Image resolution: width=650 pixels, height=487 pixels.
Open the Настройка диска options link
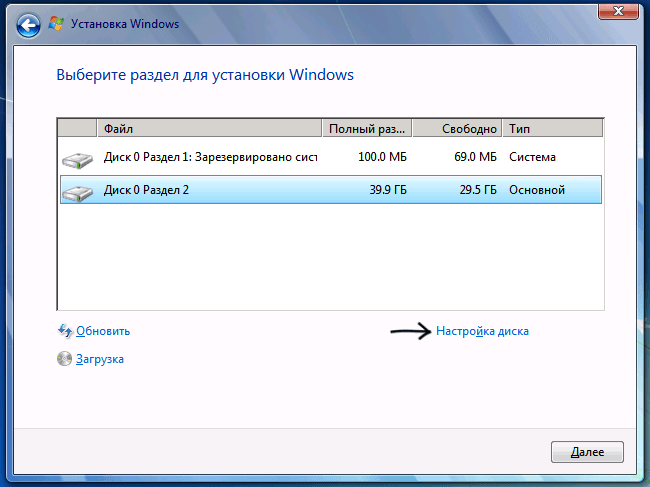(x=482, y=331)
